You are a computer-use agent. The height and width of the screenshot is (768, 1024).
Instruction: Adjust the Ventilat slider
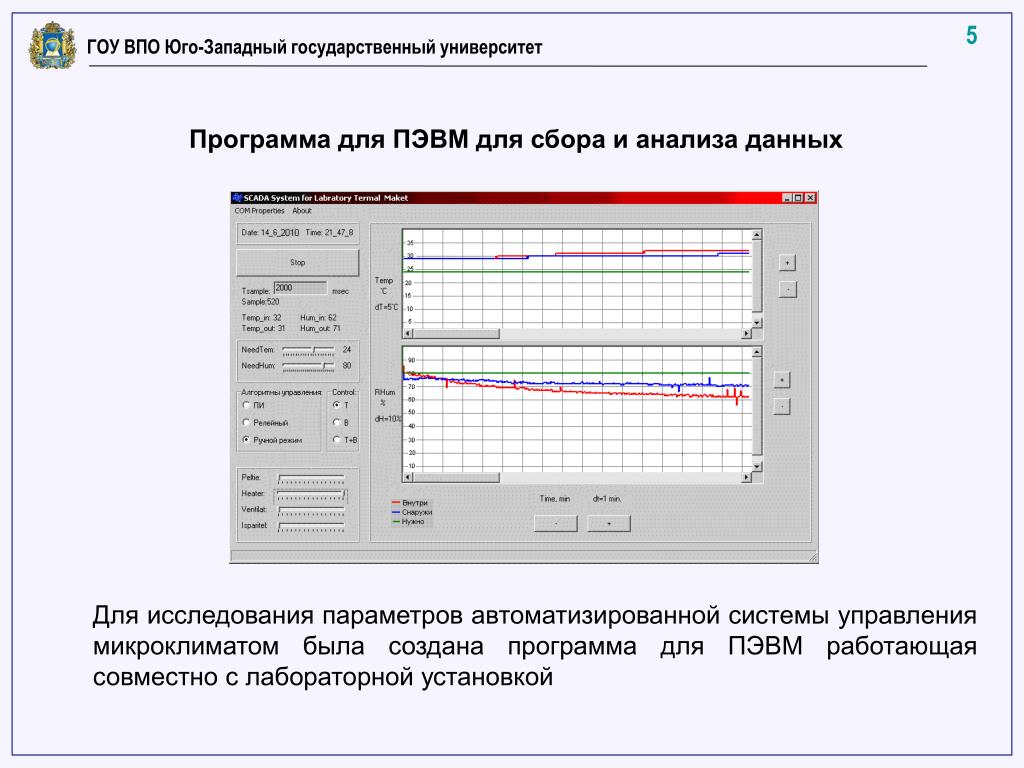pos(311,511)
